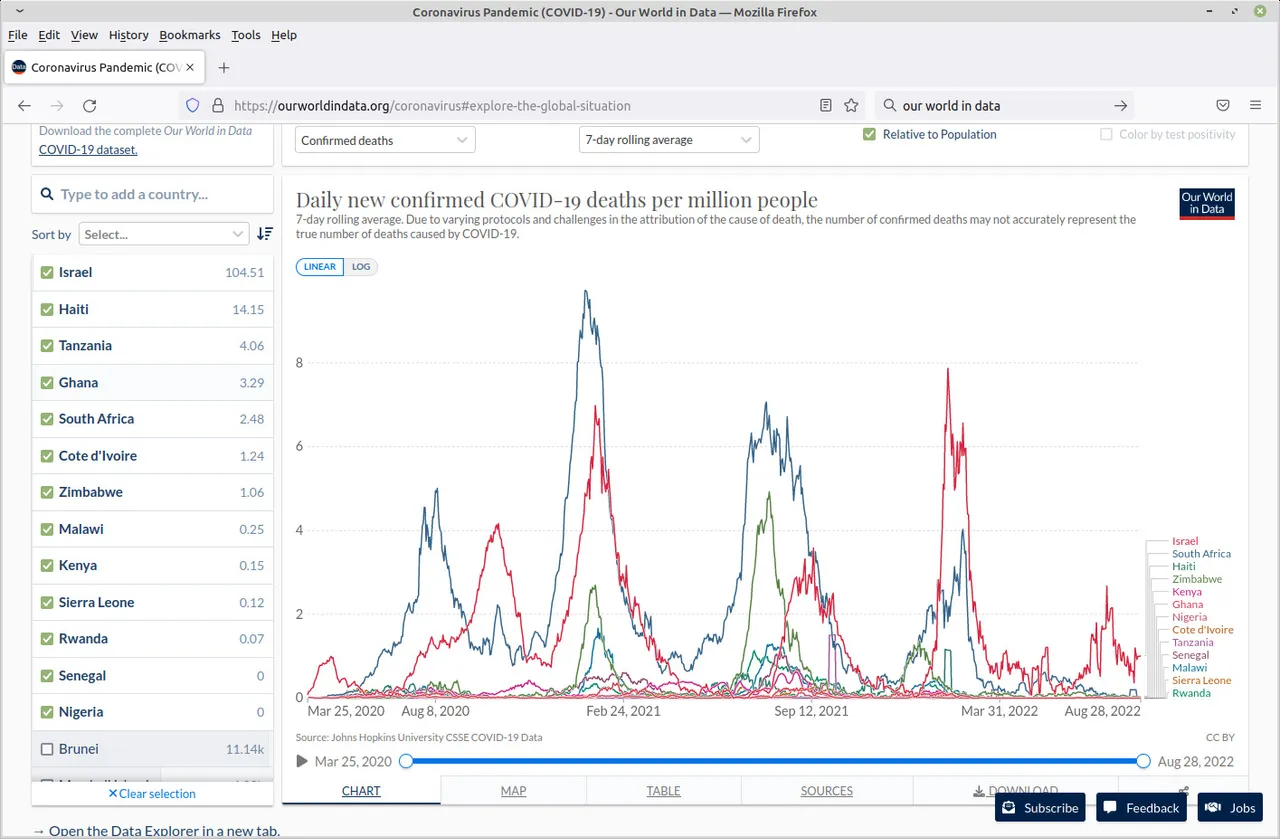Focus the Type to add a country field
This screenshot has height=839, width=1280.
pos(152,194)
